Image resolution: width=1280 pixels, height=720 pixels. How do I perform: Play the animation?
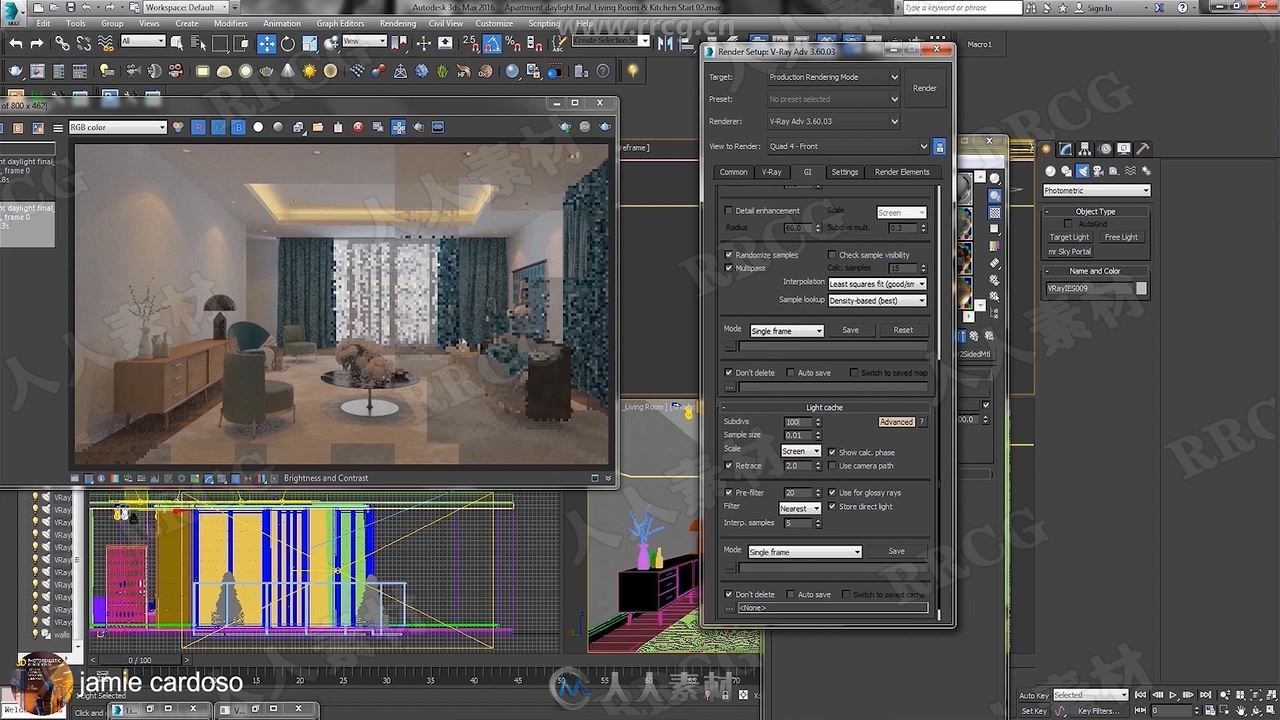point(1174,694)
